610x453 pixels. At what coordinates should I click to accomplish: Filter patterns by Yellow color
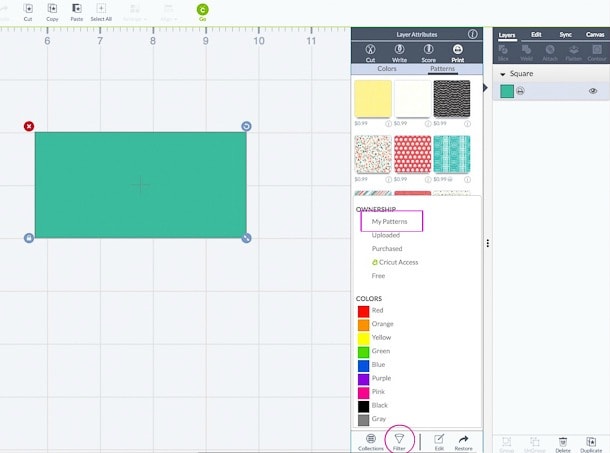coord(375,338)
